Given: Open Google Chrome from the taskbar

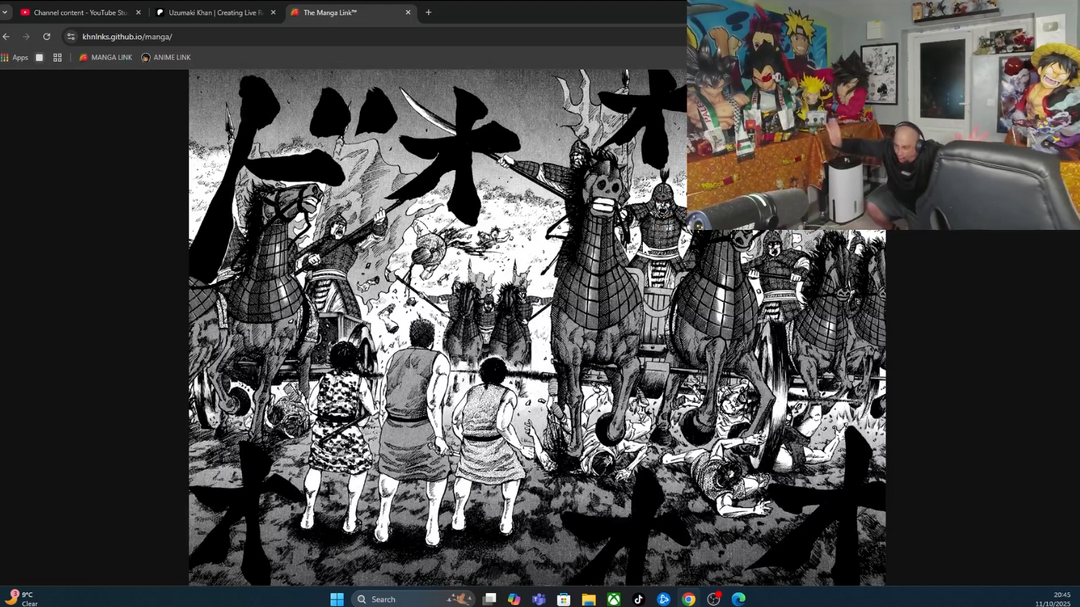Looking at the screenshot, I should pyautogui.click(x=687, y=600).
